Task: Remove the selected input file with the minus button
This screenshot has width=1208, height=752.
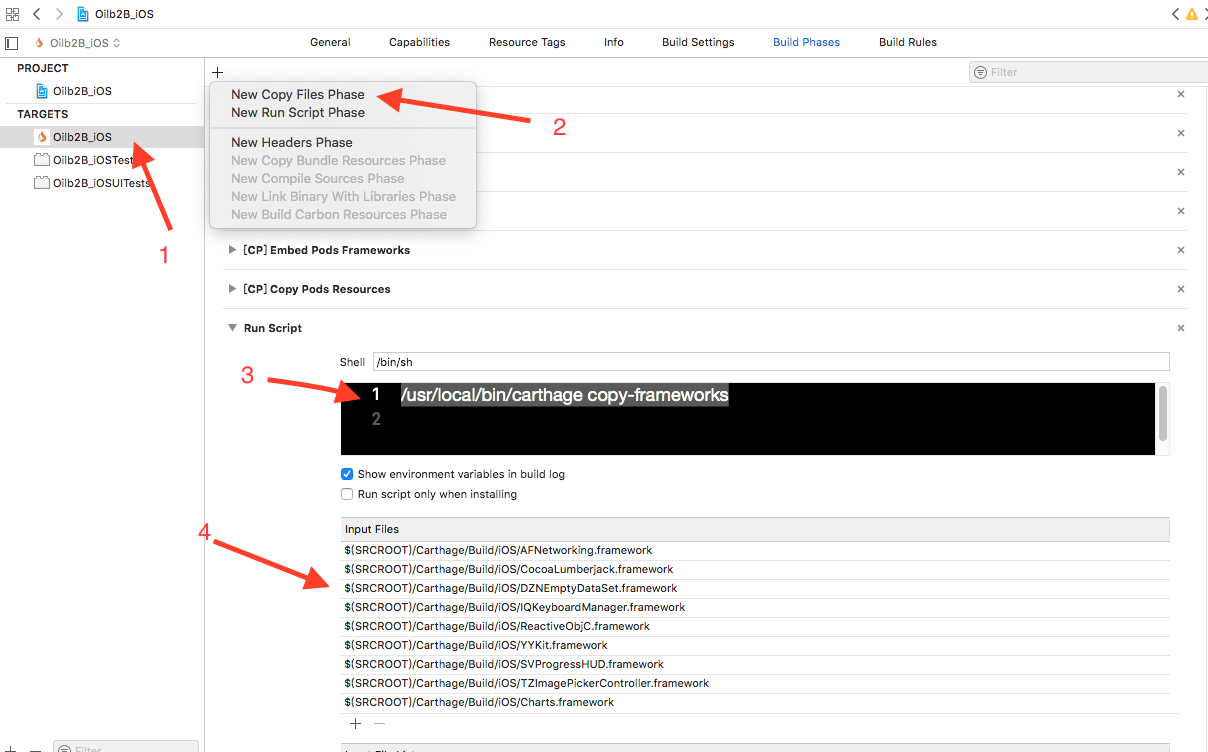Action: click(x=379, y=723)
